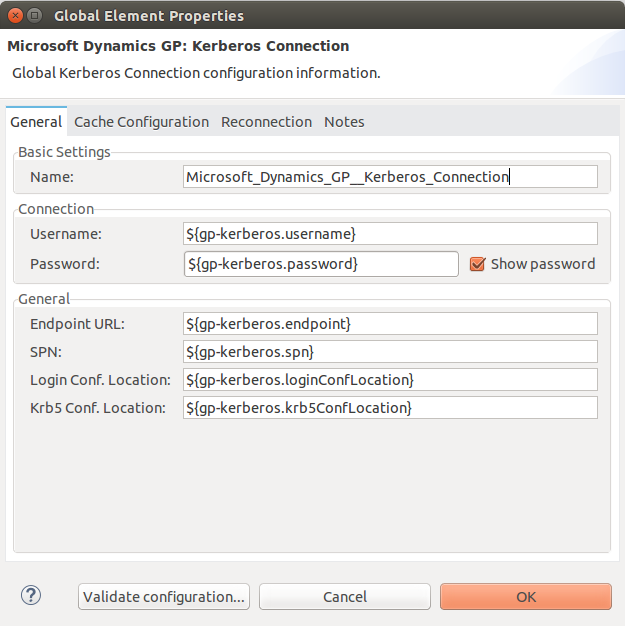Click the SPN input field
This screenshot has height=626, width=625.
tap(390, 352)
